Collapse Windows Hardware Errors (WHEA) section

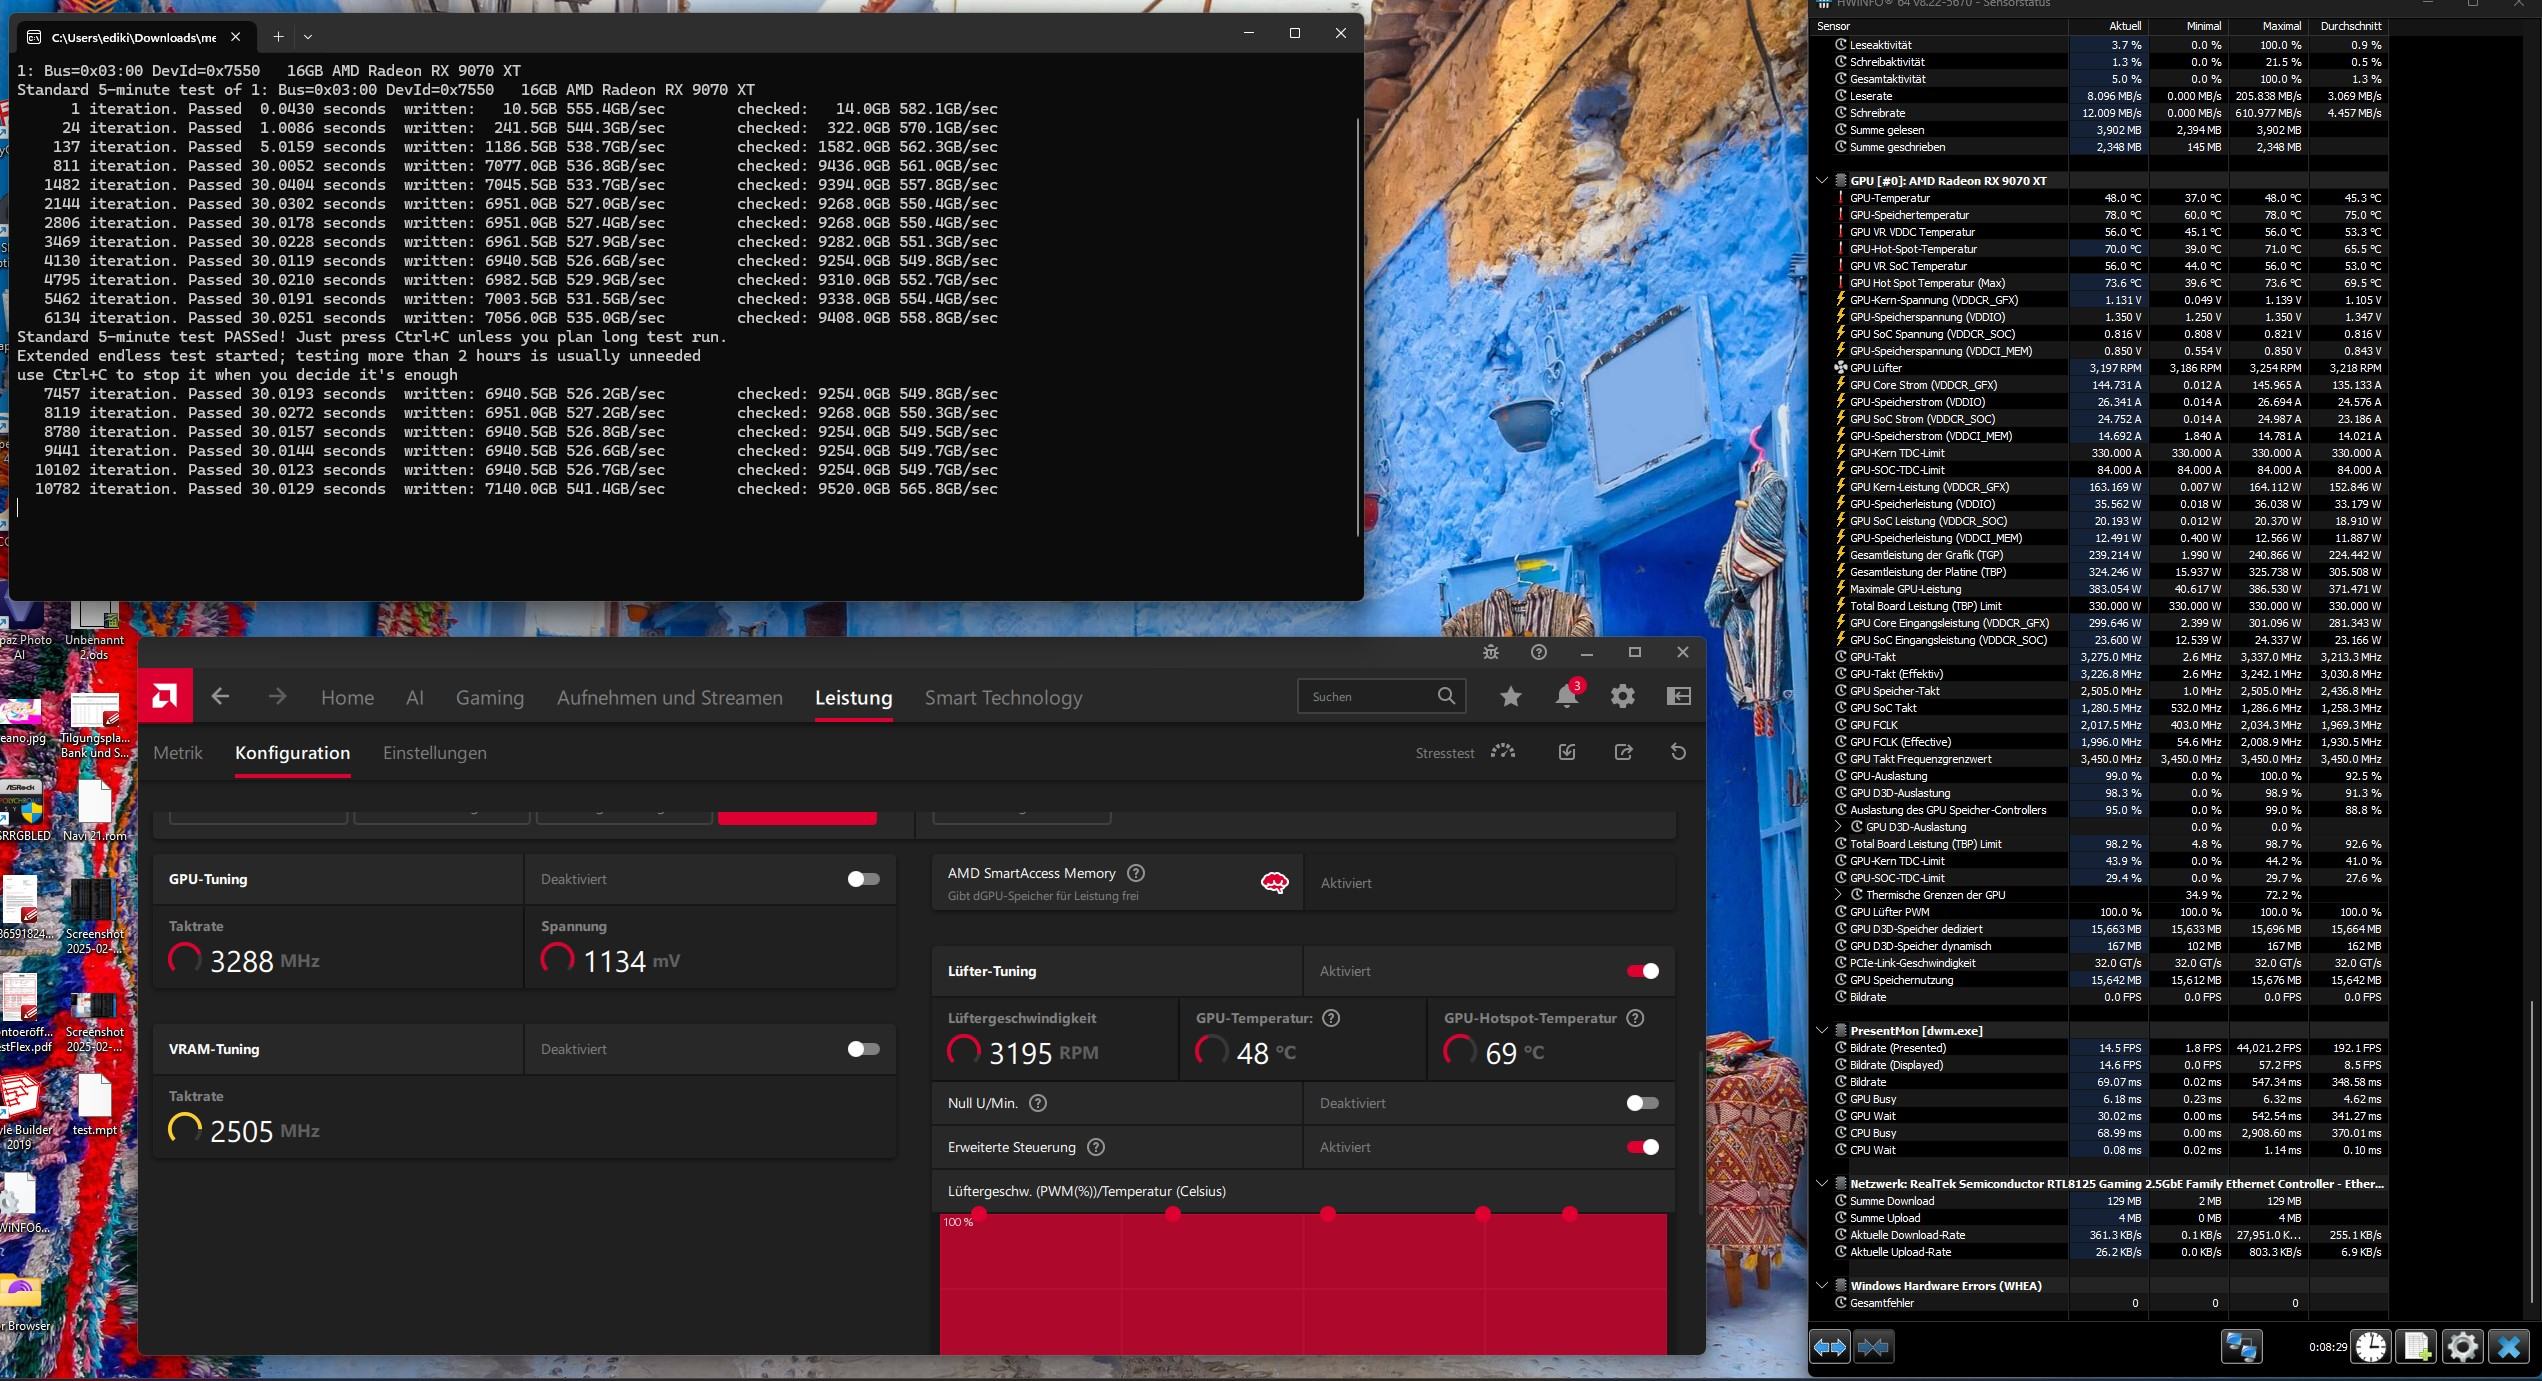click(1822, 1286)
